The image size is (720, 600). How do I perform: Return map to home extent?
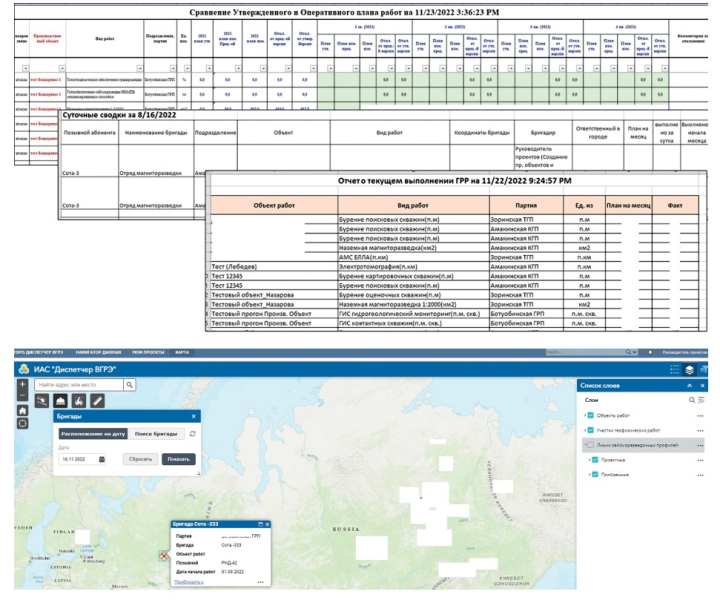click(x=22, y=410)
